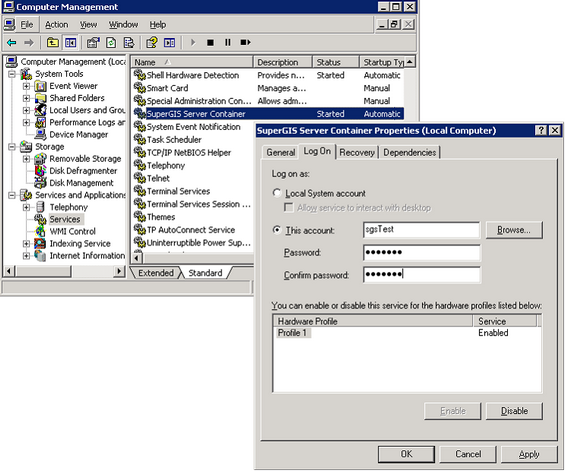Select Disk Management in the tree
This screenshot has width=565, height=471.
(81, 183)
